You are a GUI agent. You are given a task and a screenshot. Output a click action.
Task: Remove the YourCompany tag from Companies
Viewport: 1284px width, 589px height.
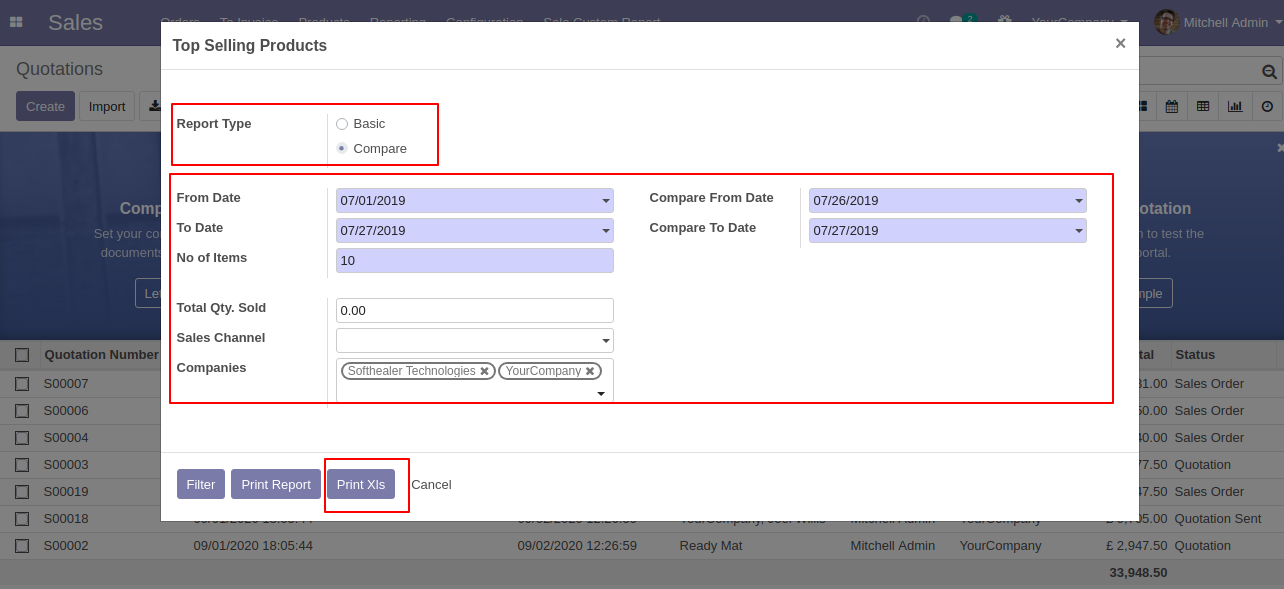point(590,371)
